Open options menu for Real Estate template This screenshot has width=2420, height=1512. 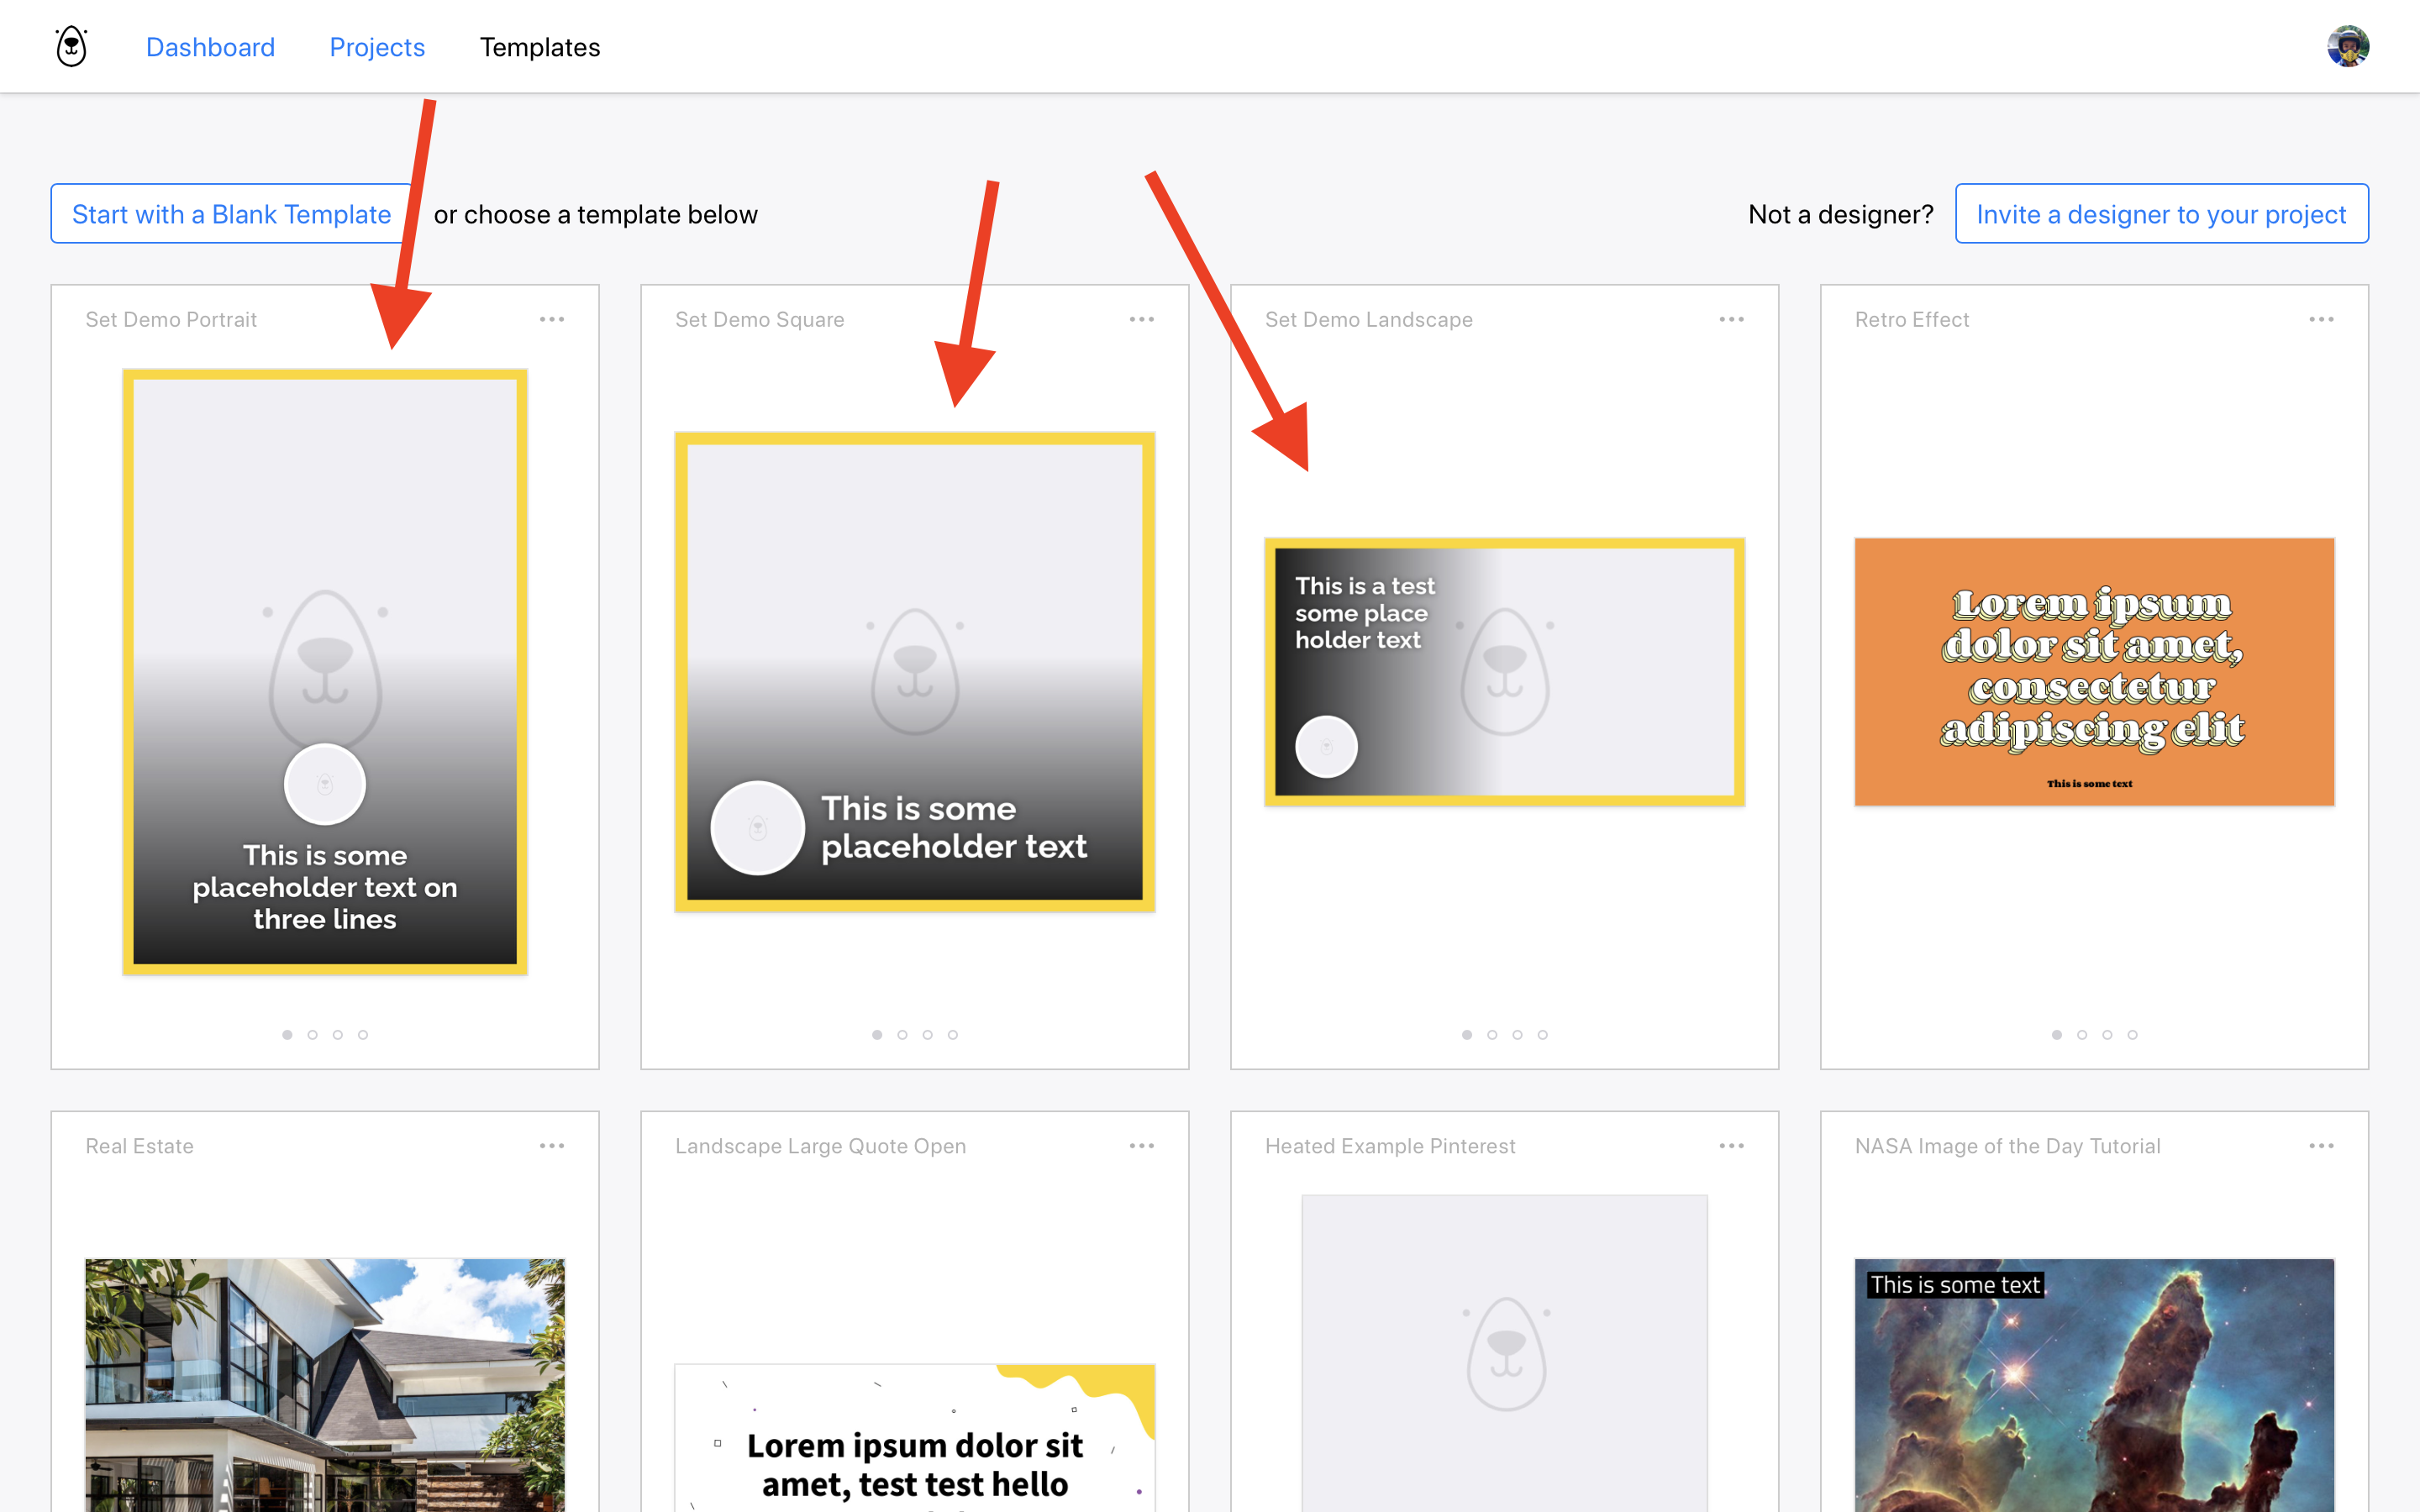click(552, 1146)
